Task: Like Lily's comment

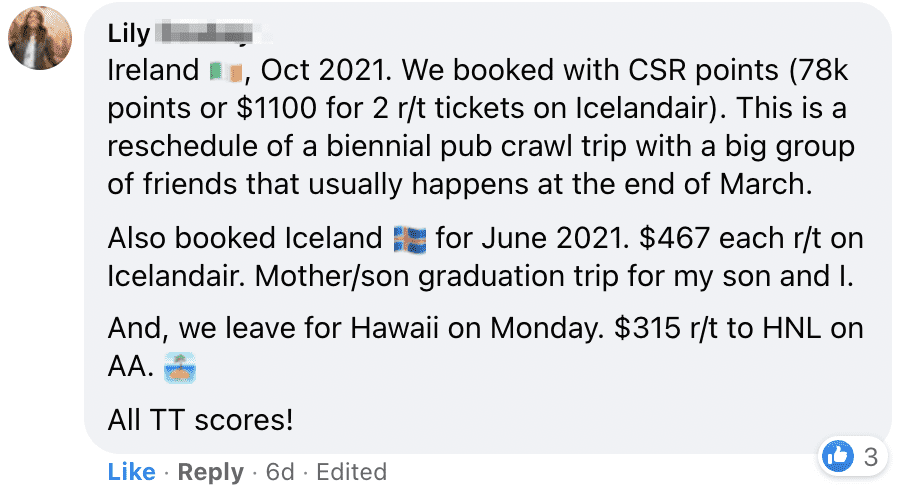Action: tap(131, 471)
